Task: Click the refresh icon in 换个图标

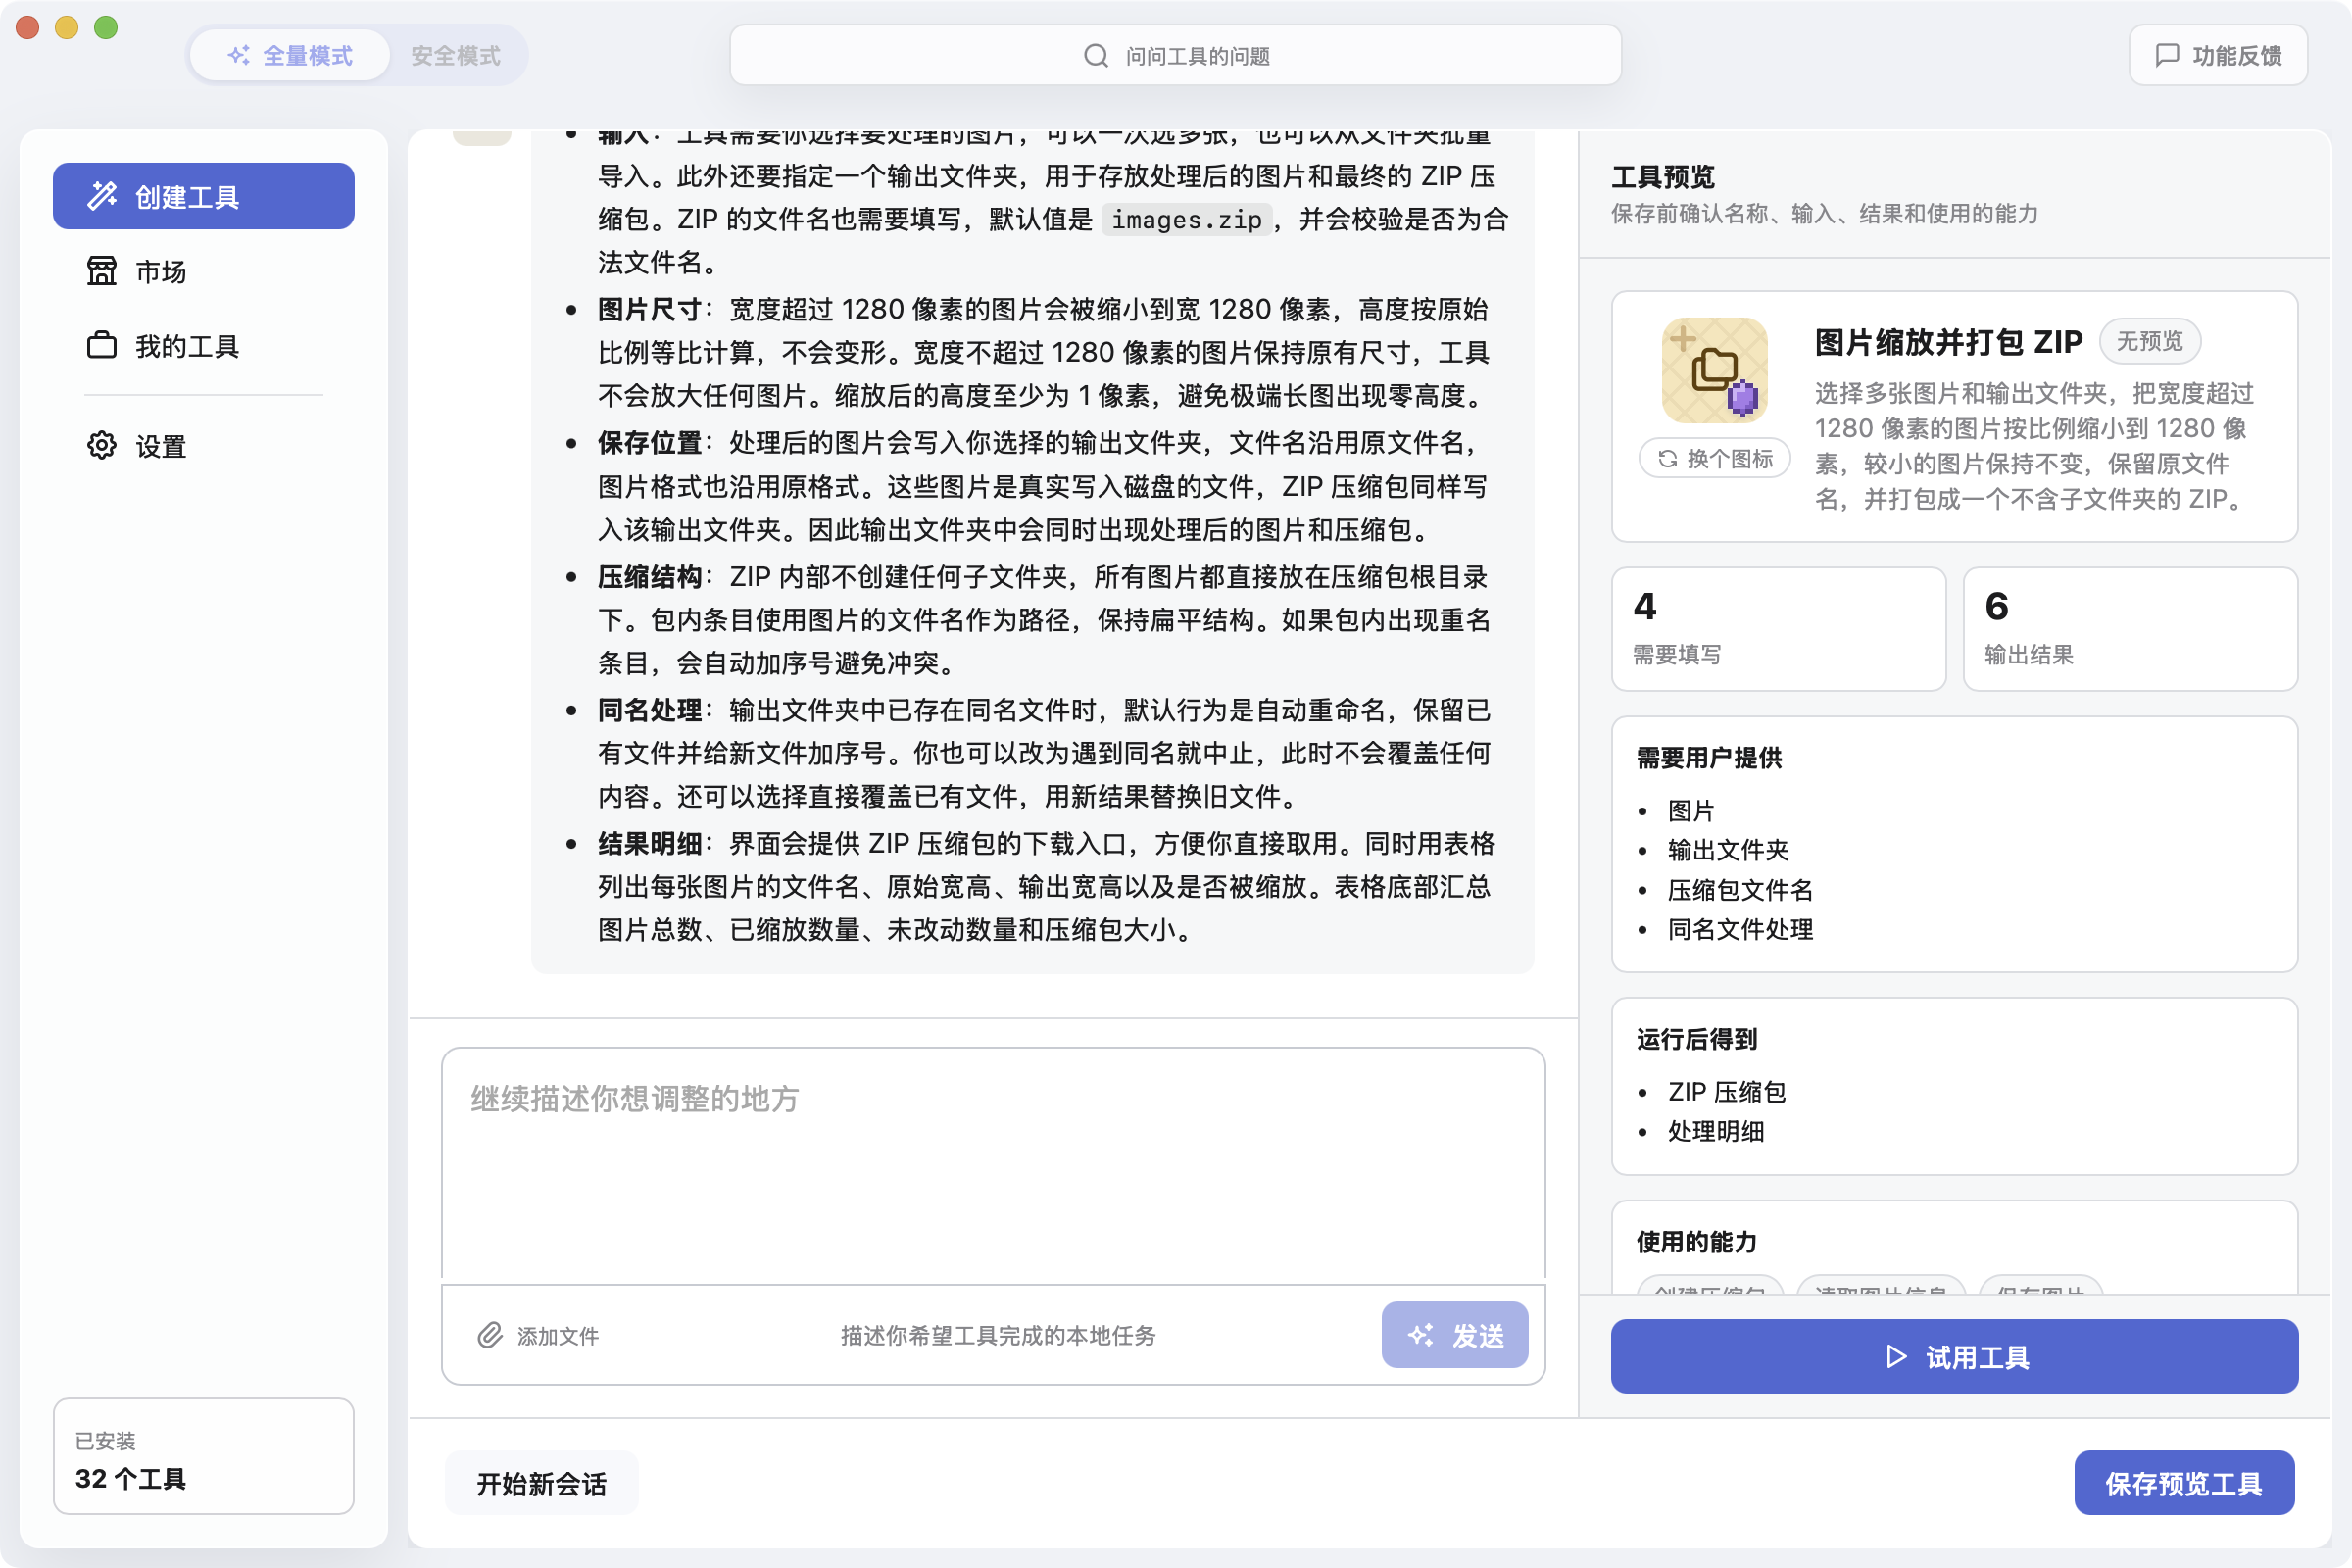Action: click(1667, 458)
